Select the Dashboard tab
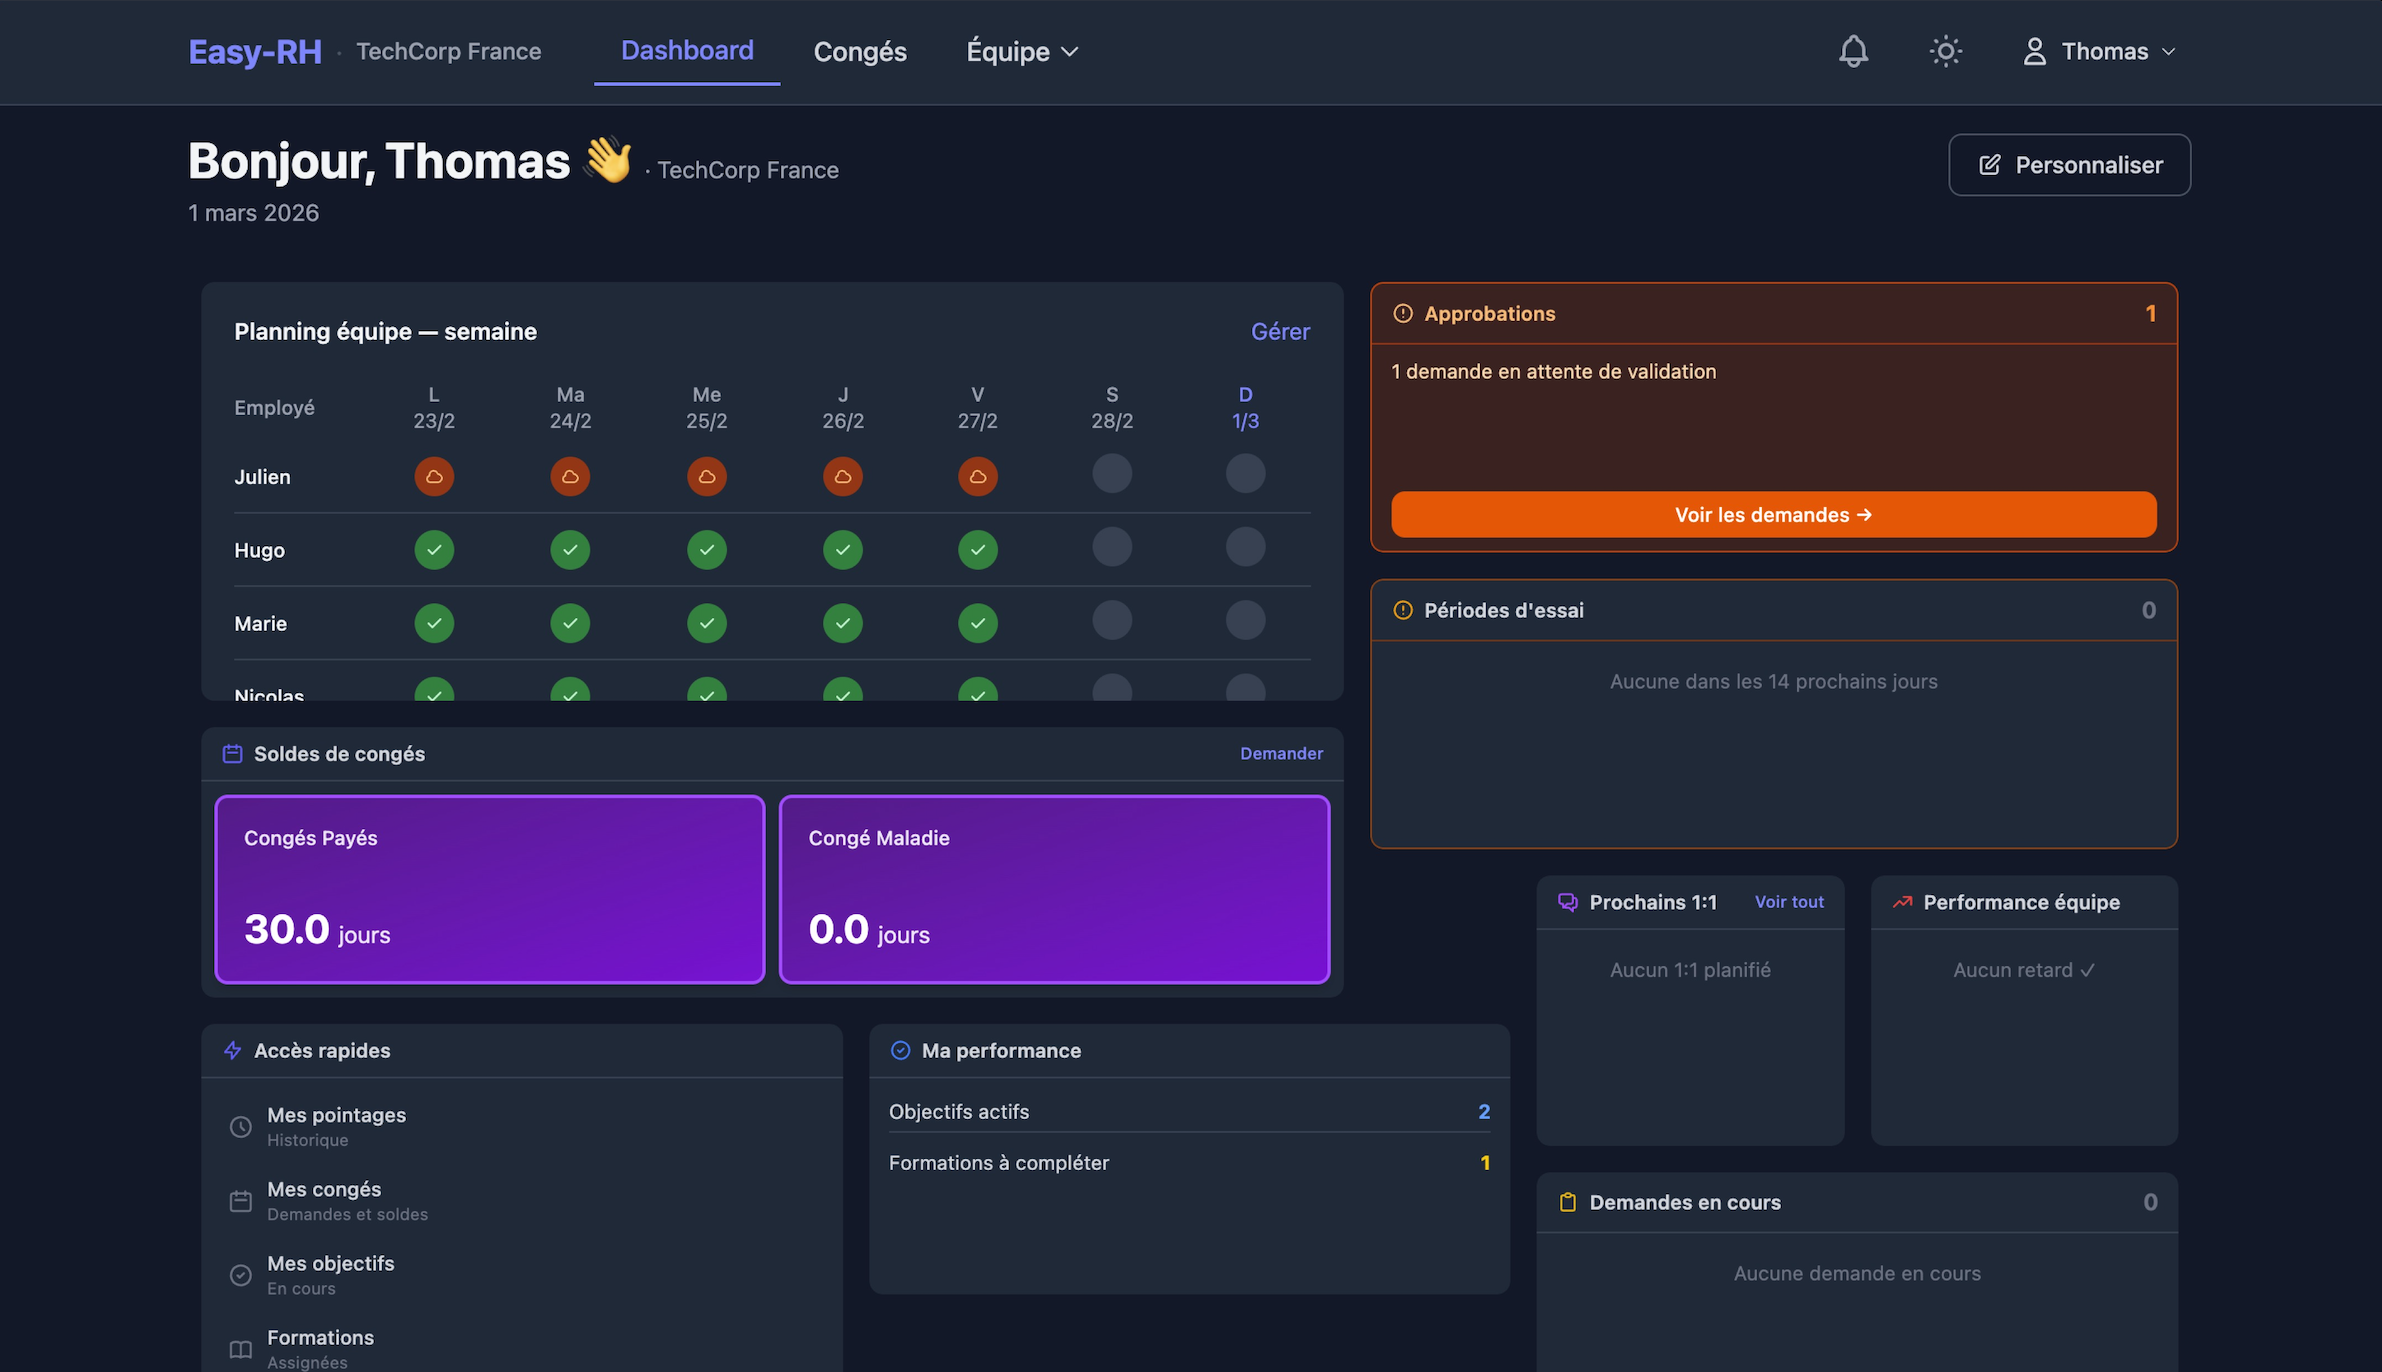The width and height of the screenshot is (2382, 1372). point(687,50)
